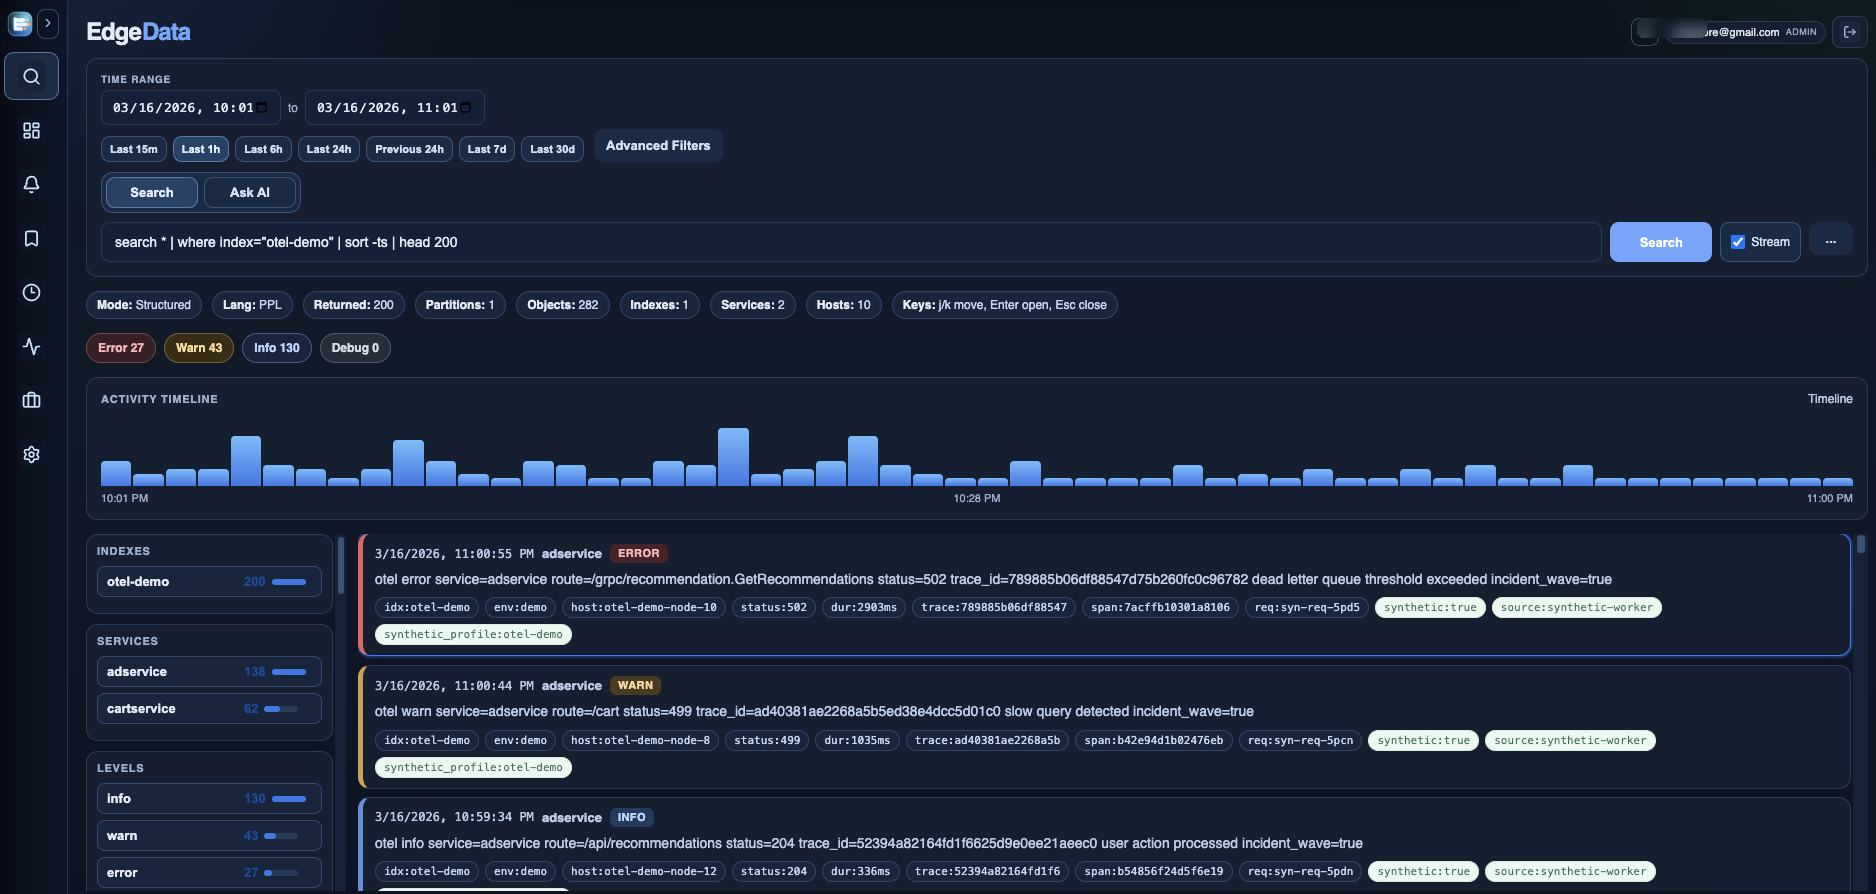The width and height of the screenshot is (1876, 894).
Task: Select the Last 24h range
Action: [x=329, y=149]
